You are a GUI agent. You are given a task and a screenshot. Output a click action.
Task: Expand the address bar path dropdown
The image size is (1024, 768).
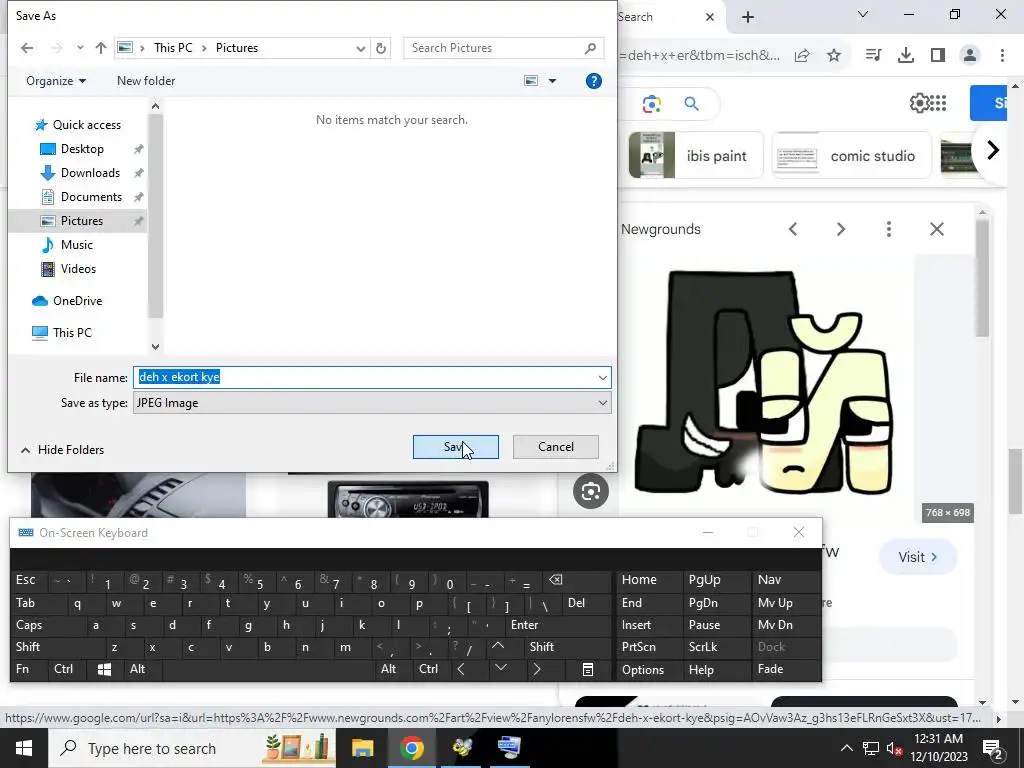[360, 48]
